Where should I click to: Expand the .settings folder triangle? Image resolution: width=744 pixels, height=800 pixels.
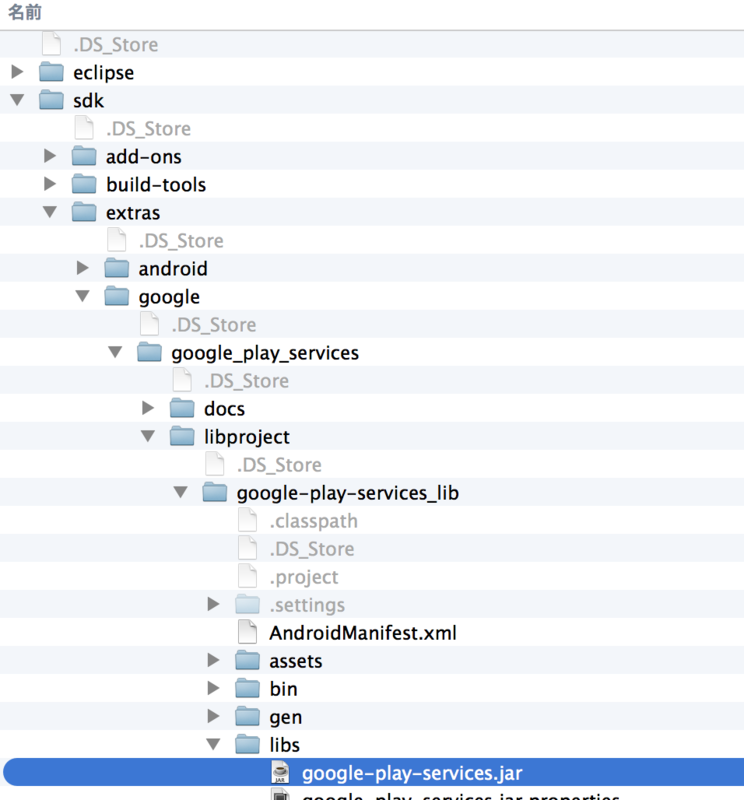213,604
